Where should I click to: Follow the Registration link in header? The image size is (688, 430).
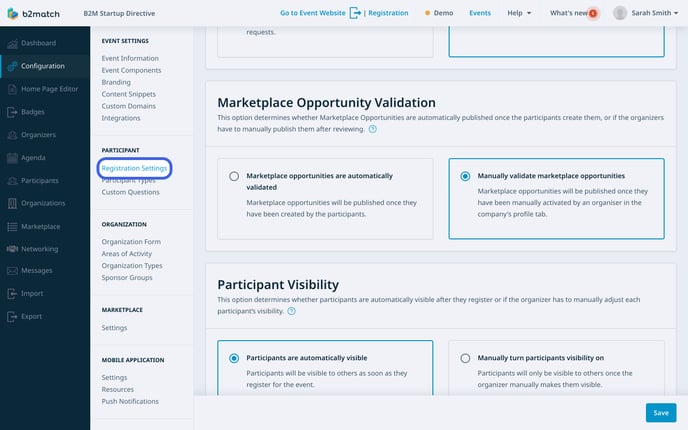389,13
